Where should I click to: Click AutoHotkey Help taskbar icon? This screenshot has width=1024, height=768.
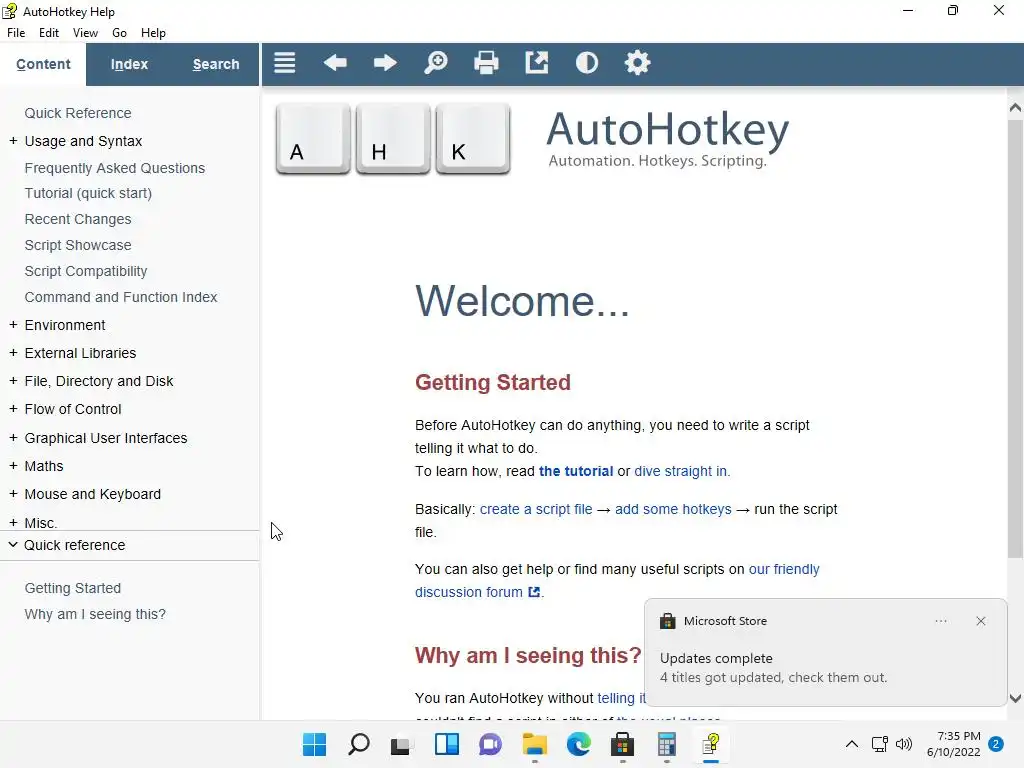point(711,744)
